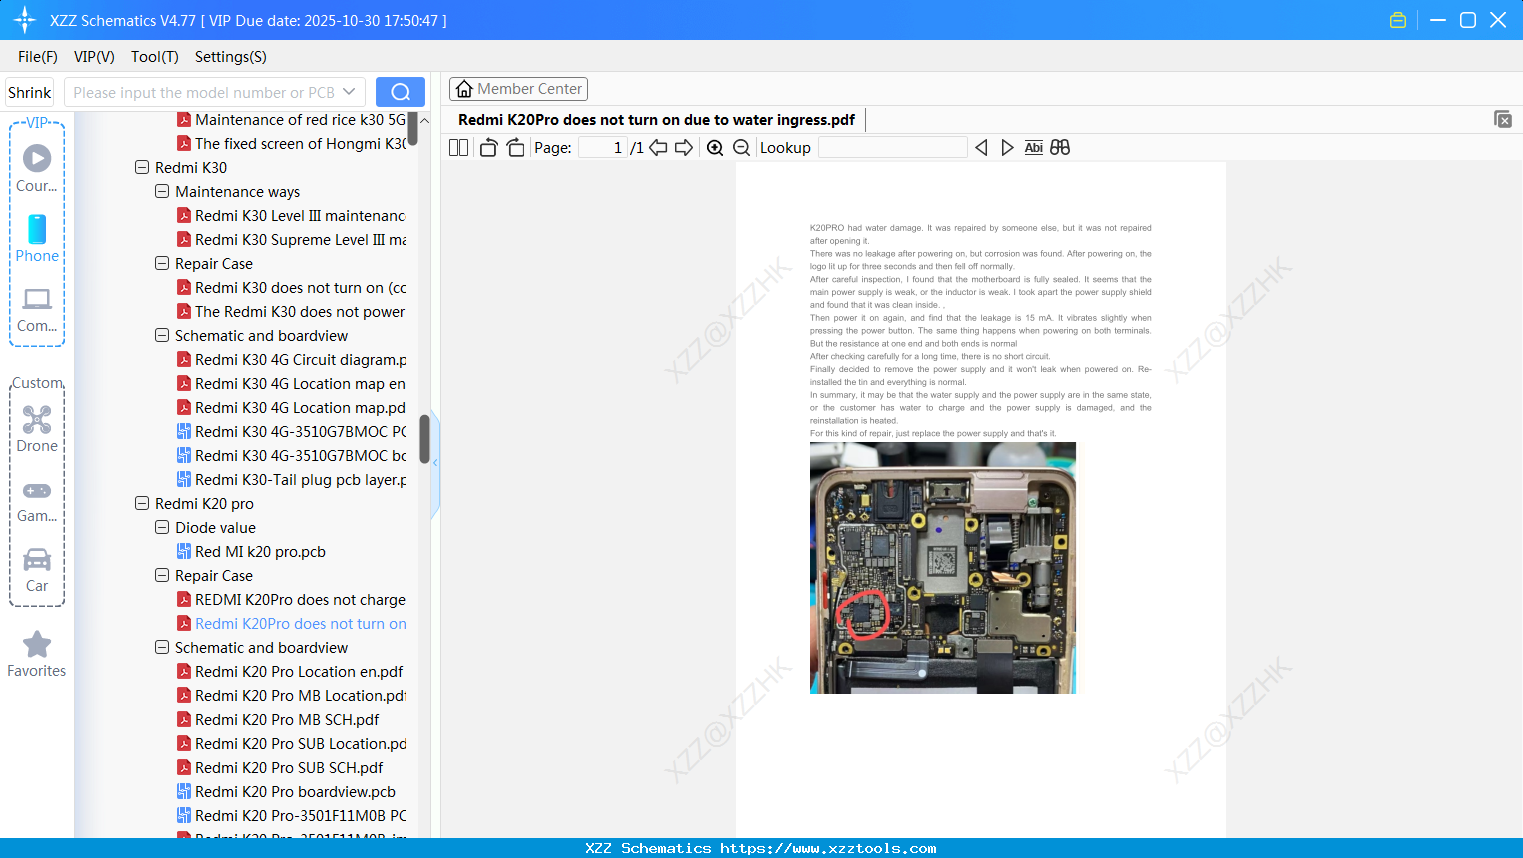
Task: Open the File(F) menu
Action: [x=38, y=57]
